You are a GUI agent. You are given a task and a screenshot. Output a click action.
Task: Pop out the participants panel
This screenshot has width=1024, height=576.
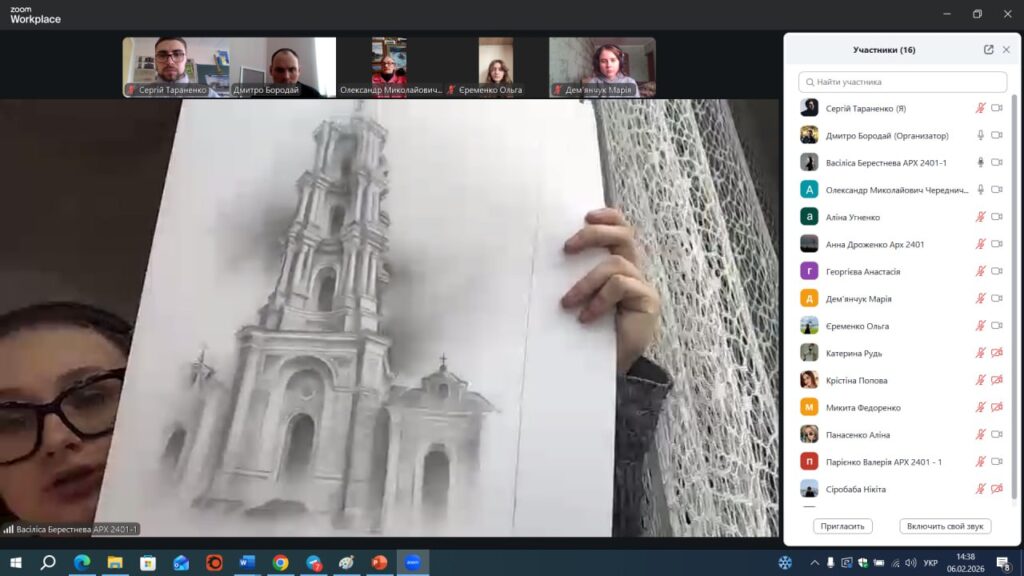988,50
